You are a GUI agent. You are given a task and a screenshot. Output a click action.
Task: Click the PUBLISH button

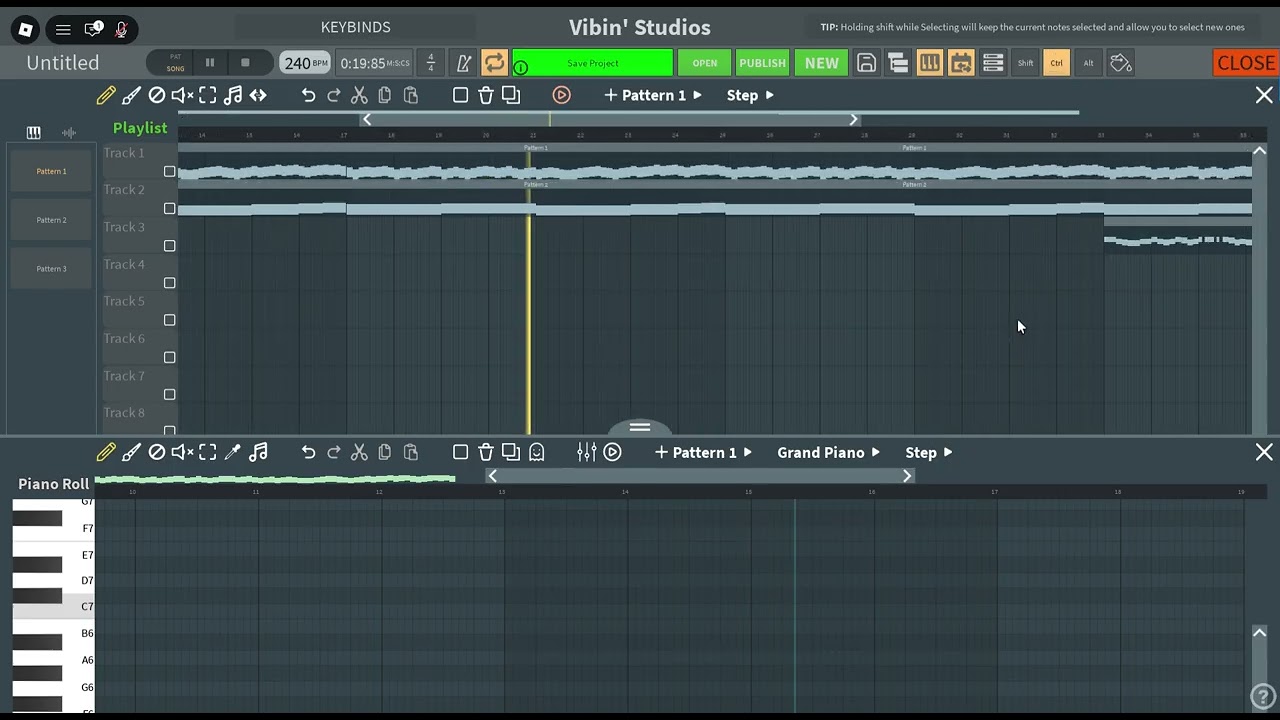(762, 63)
